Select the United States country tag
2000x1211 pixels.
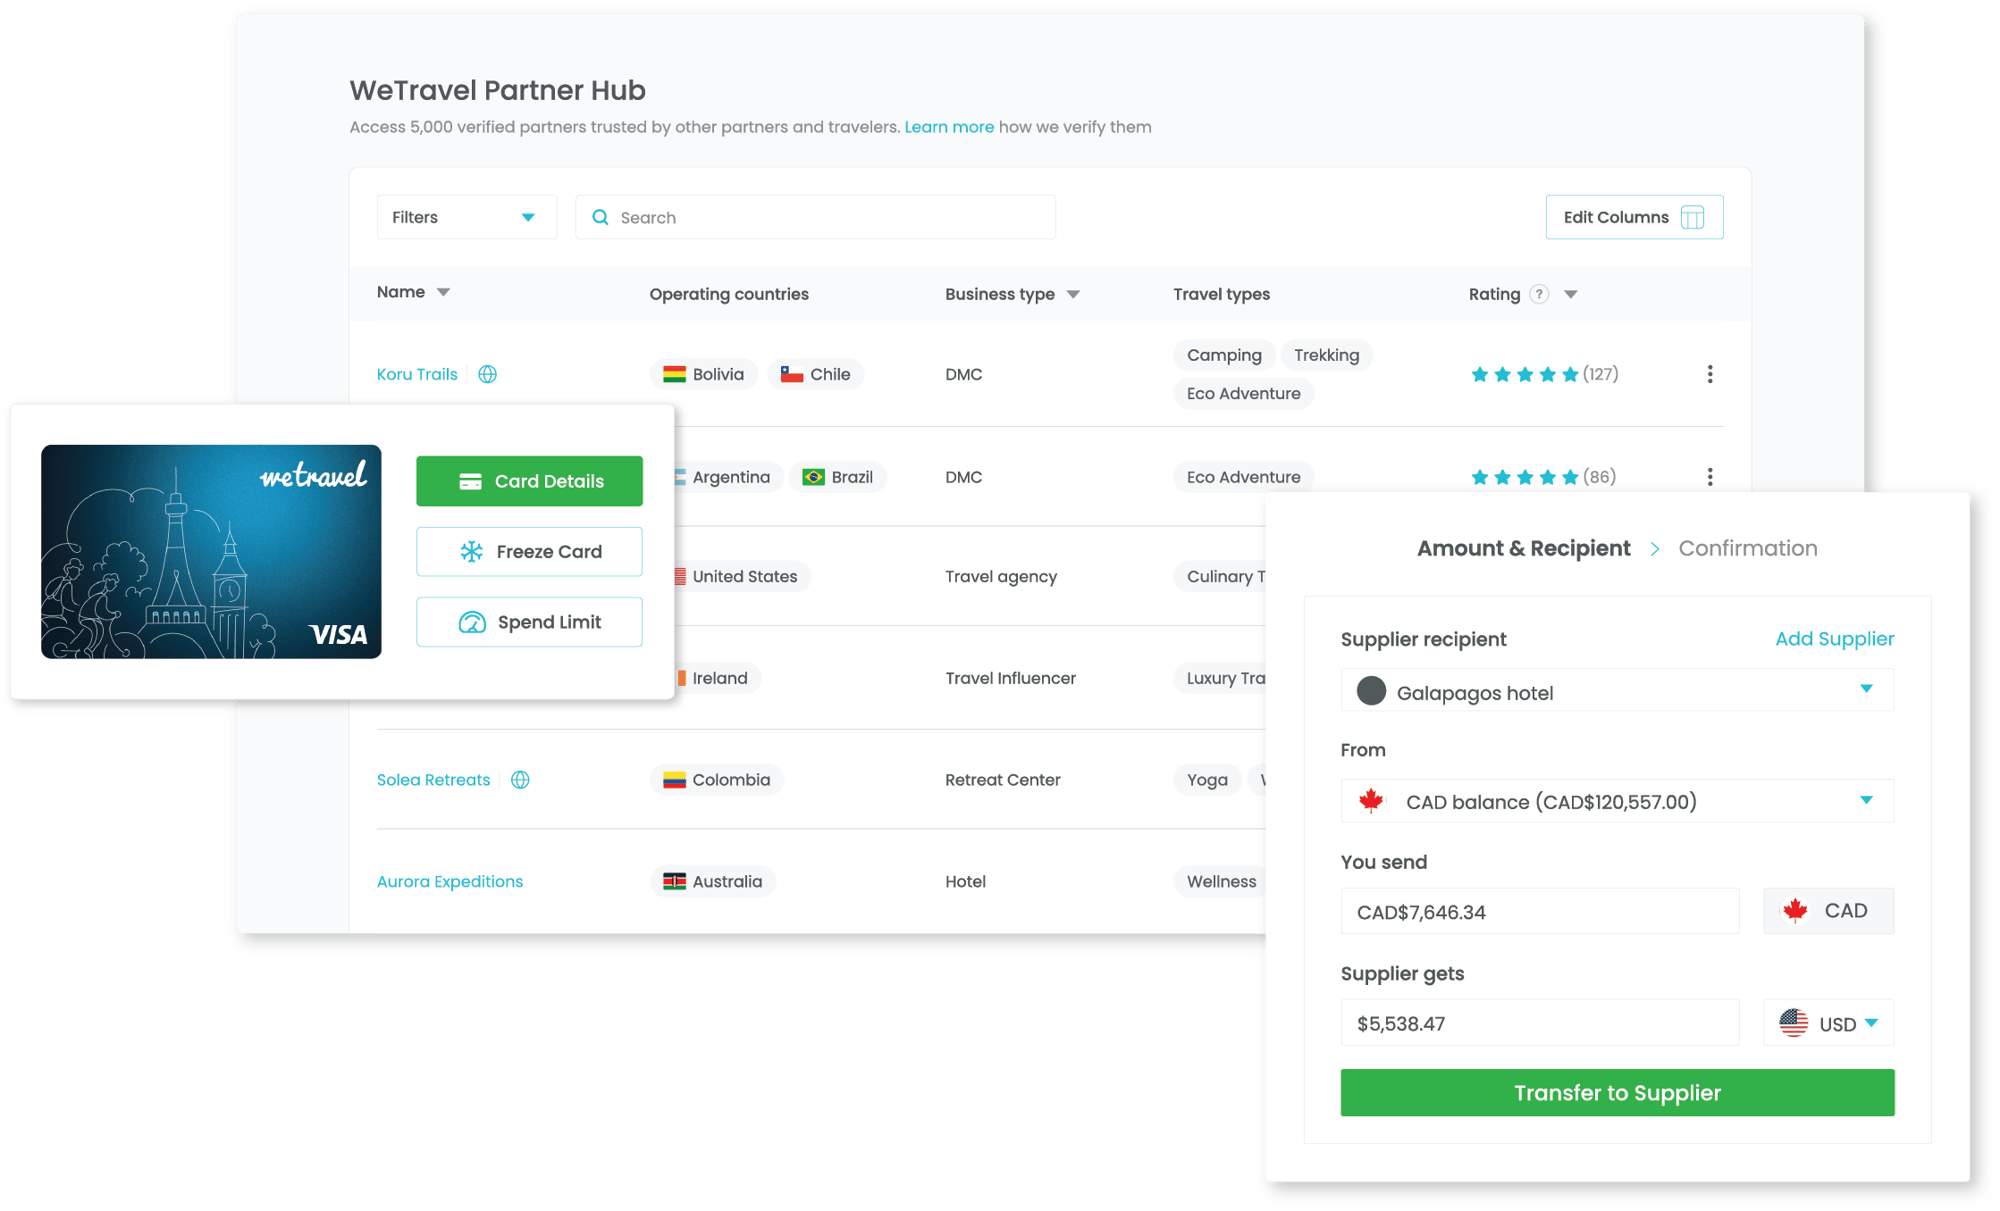tap(741, 577)
